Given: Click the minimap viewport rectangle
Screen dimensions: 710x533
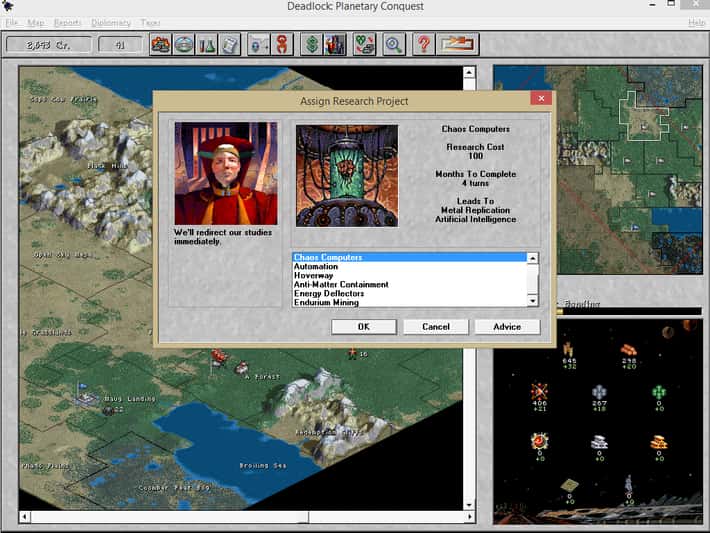Looking at the screenshot, I should [x=644, y=114].
